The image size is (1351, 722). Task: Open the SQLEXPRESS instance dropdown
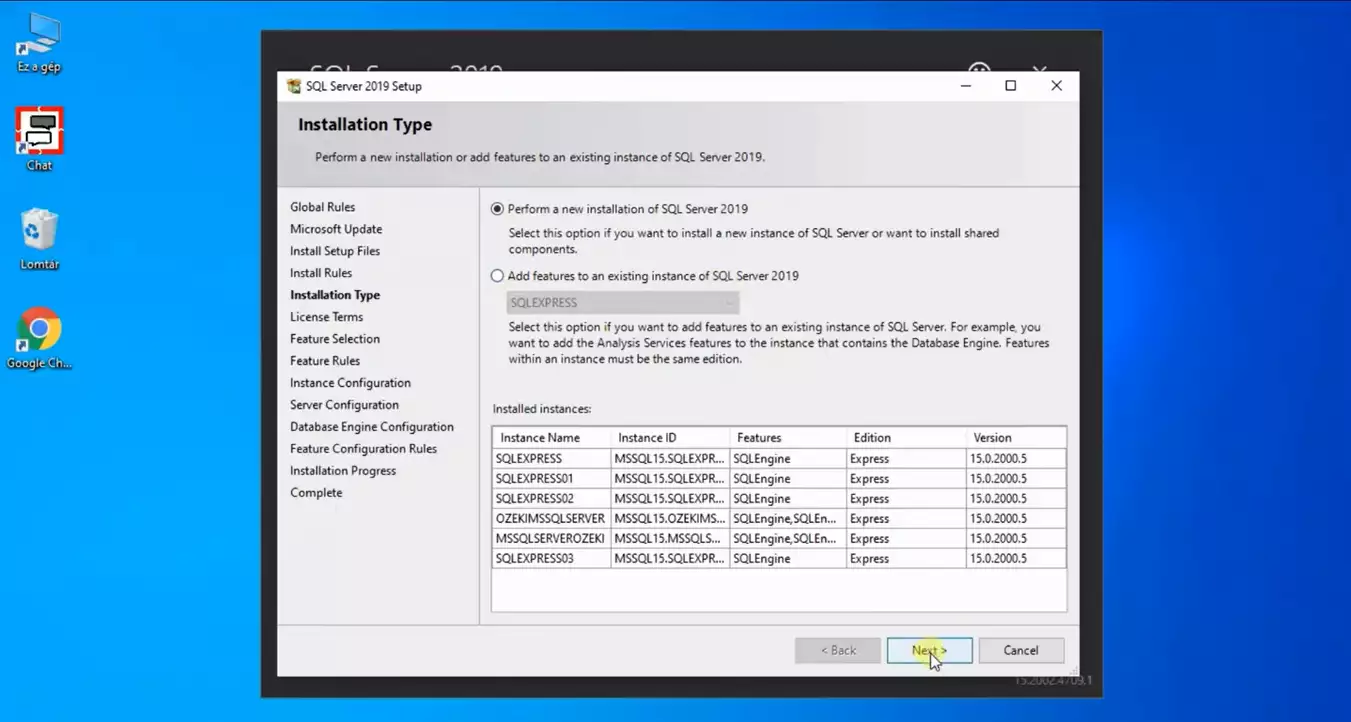click(622, 303)
